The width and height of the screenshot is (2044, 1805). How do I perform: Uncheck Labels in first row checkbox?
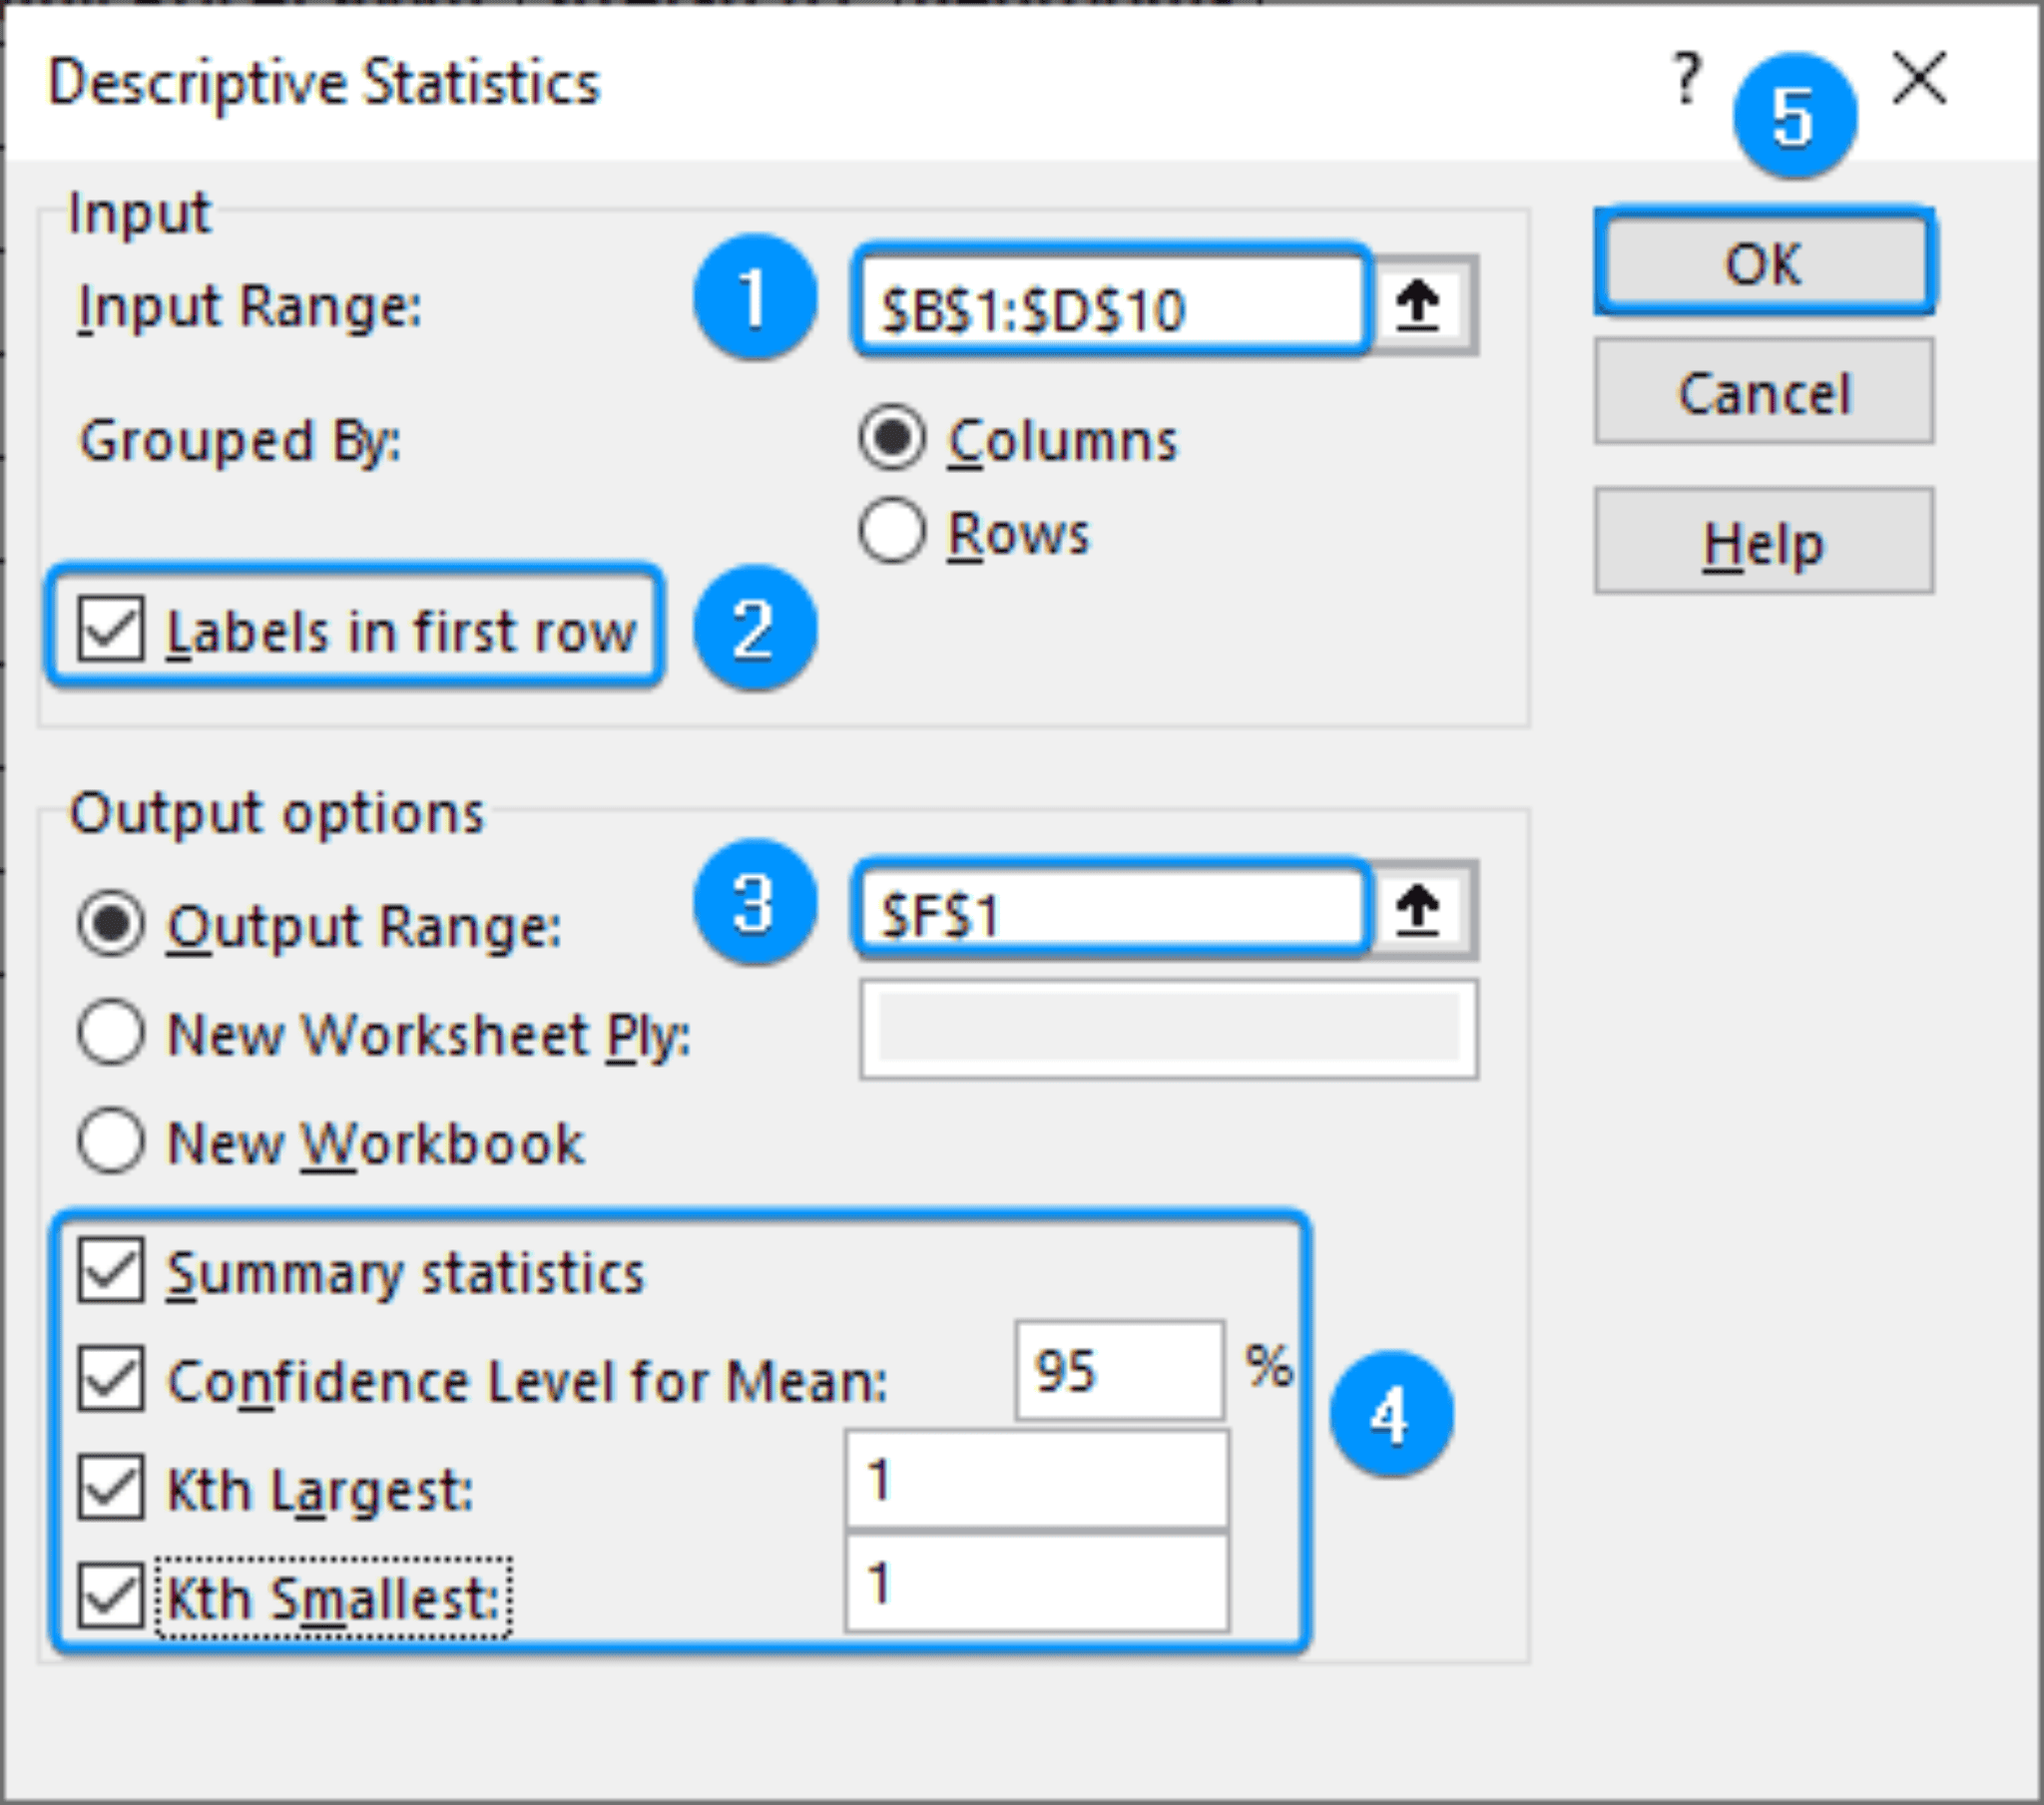click(111, 630)
